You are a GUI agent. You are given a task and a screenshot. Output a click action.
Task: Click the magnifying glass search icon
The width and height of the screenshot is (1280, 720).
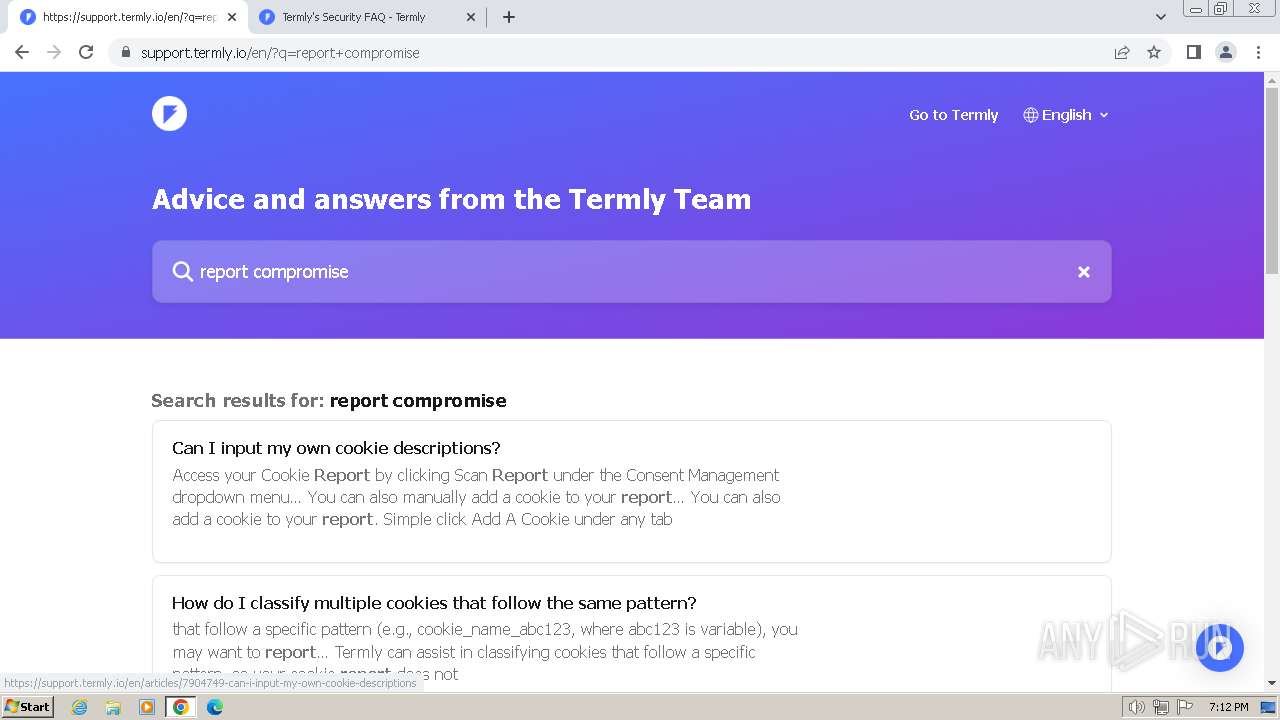point(182,272)
